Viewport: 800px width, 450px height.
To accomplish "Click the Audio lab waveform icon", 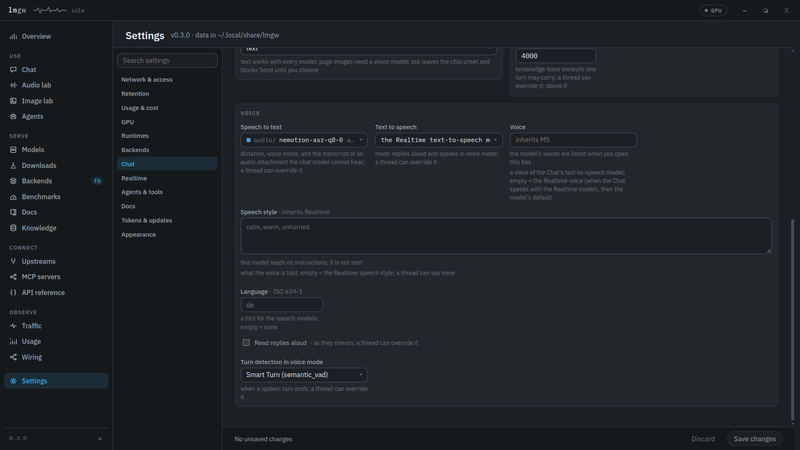I will 13,85.
